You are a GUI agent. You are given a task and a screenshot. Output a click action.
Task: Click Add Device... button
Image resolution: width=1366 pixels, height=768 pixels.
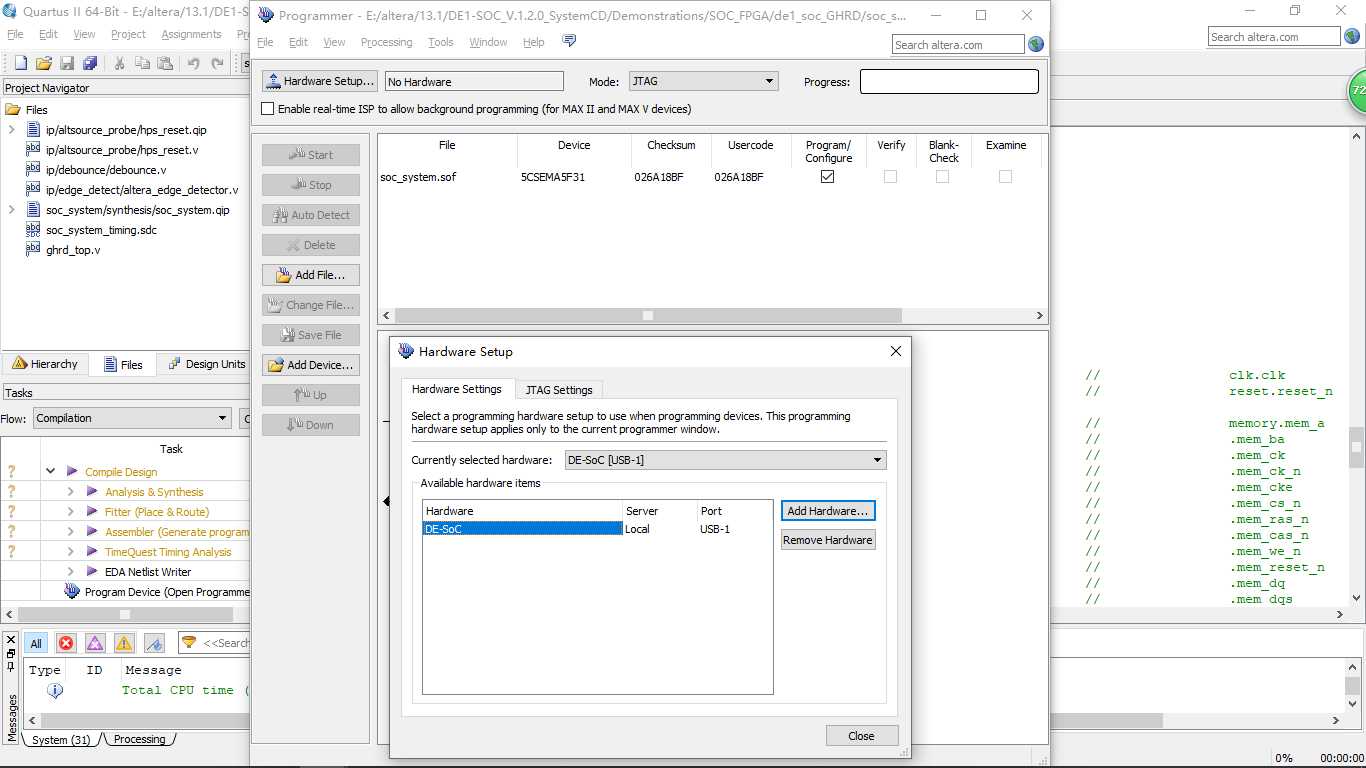[x=311, y=364]
